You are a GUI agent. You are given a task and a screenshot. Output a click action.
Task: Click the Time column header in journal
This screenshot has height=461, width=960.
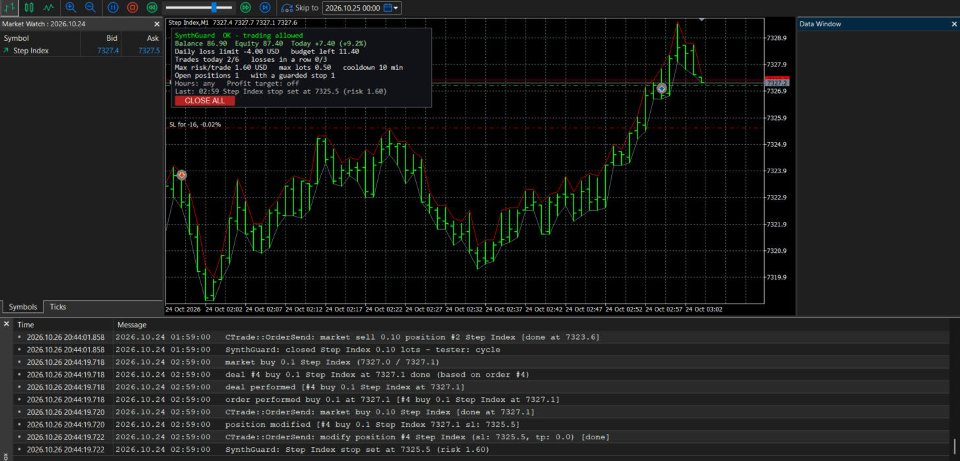pyautogui.click(x=26, y=324)
